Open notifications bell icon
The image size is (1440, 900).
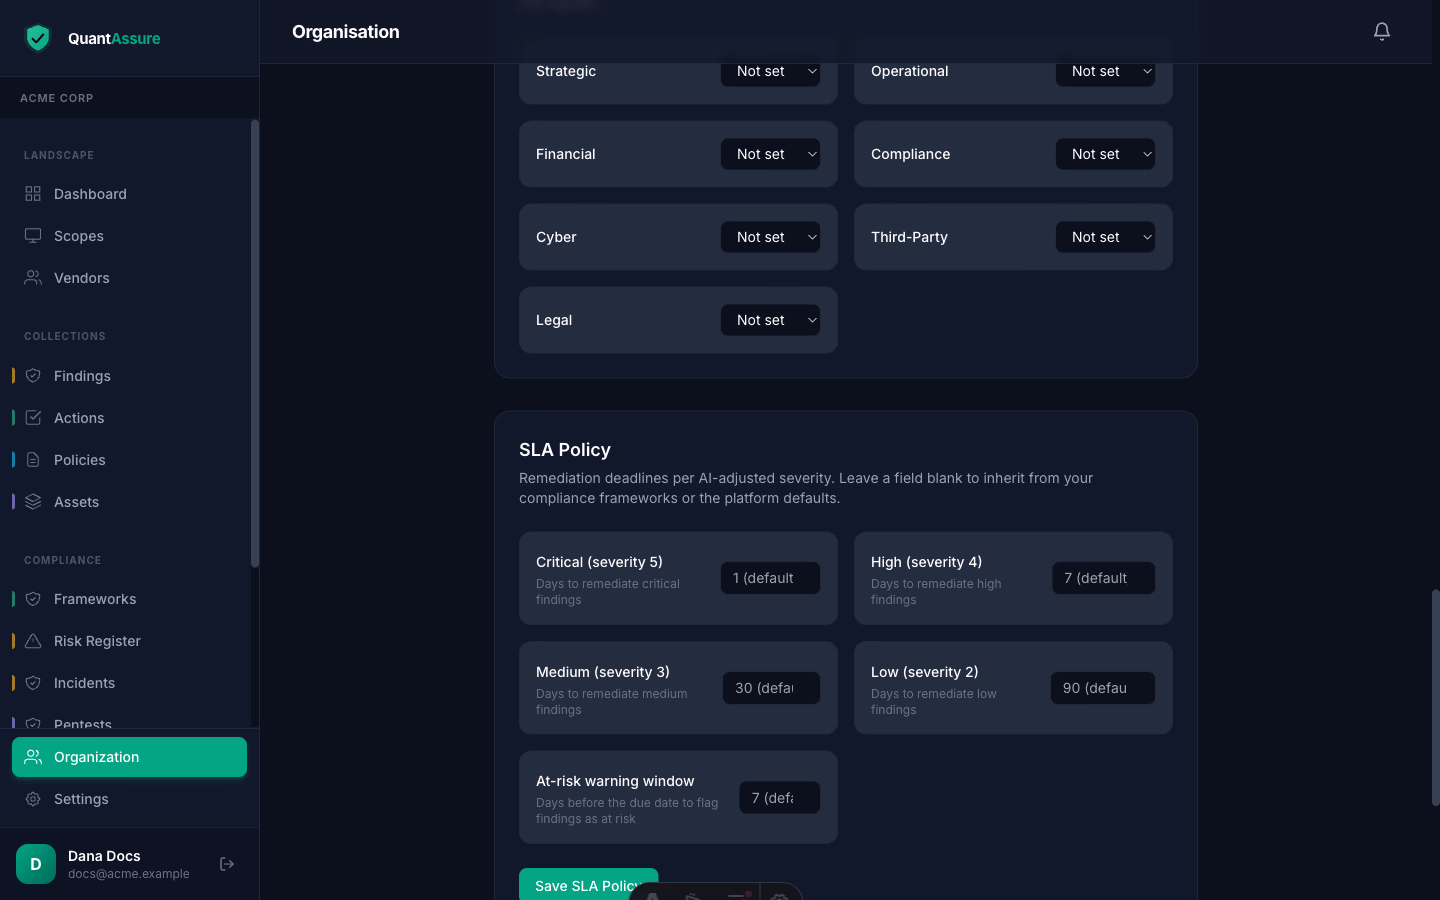click(x=1382, y=32)
